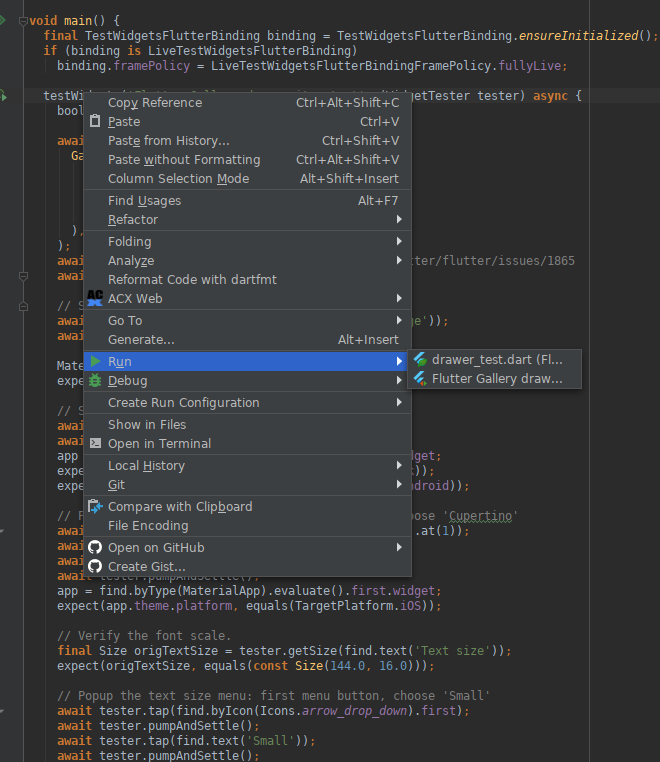Image resolution: width=660 pixels, height=762 pixels.
Task: Click 'ensureInitialized' in the code
Action: pyautogui.click(x=578, y=35)
